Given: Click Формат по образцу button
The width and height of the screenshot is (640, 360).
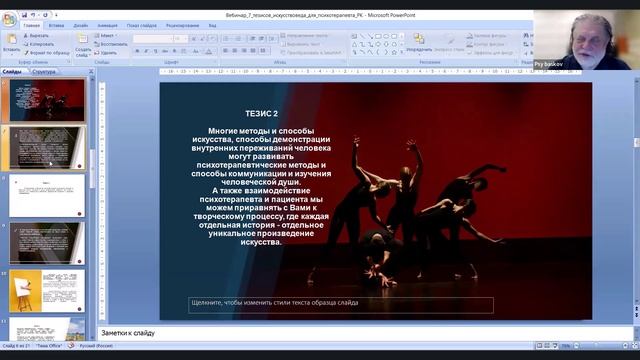Looking at the screenshot, I should [47, 53].
